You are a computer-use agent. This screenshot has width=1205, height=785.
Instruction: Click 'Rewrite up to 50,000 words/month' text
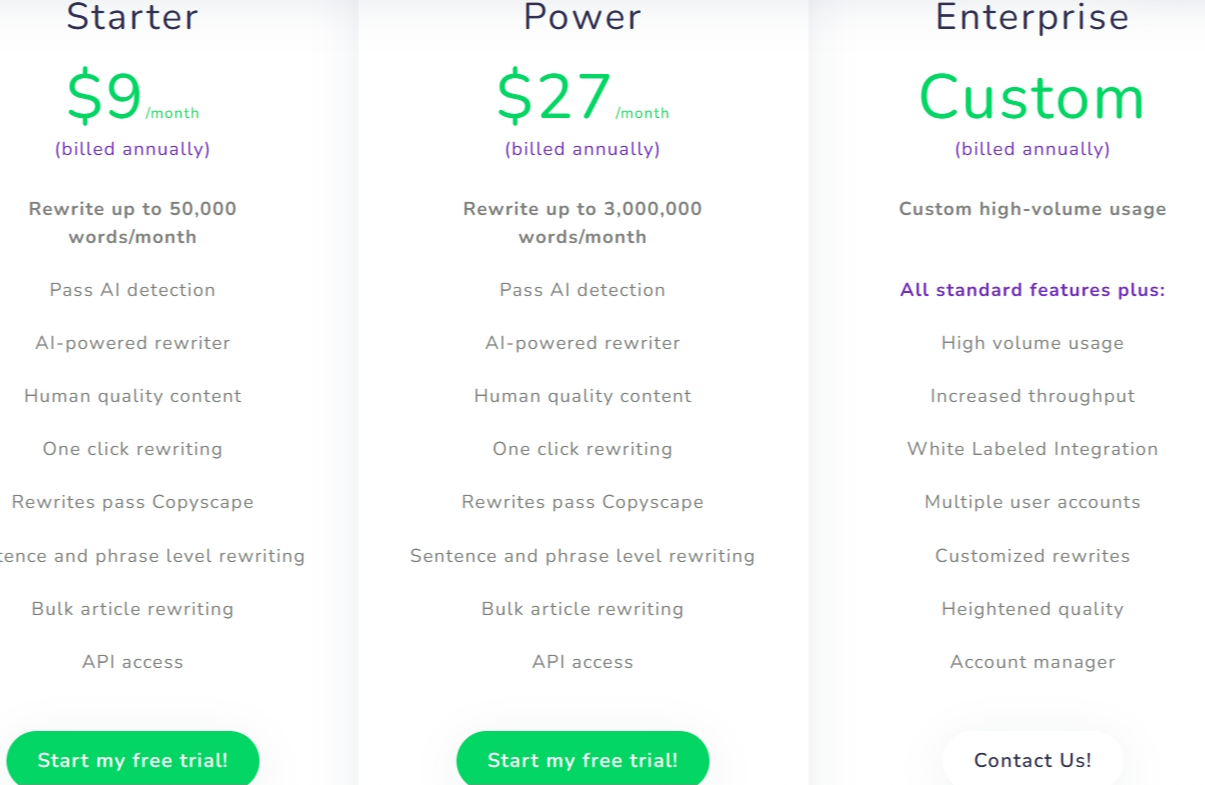coord(133,223)
